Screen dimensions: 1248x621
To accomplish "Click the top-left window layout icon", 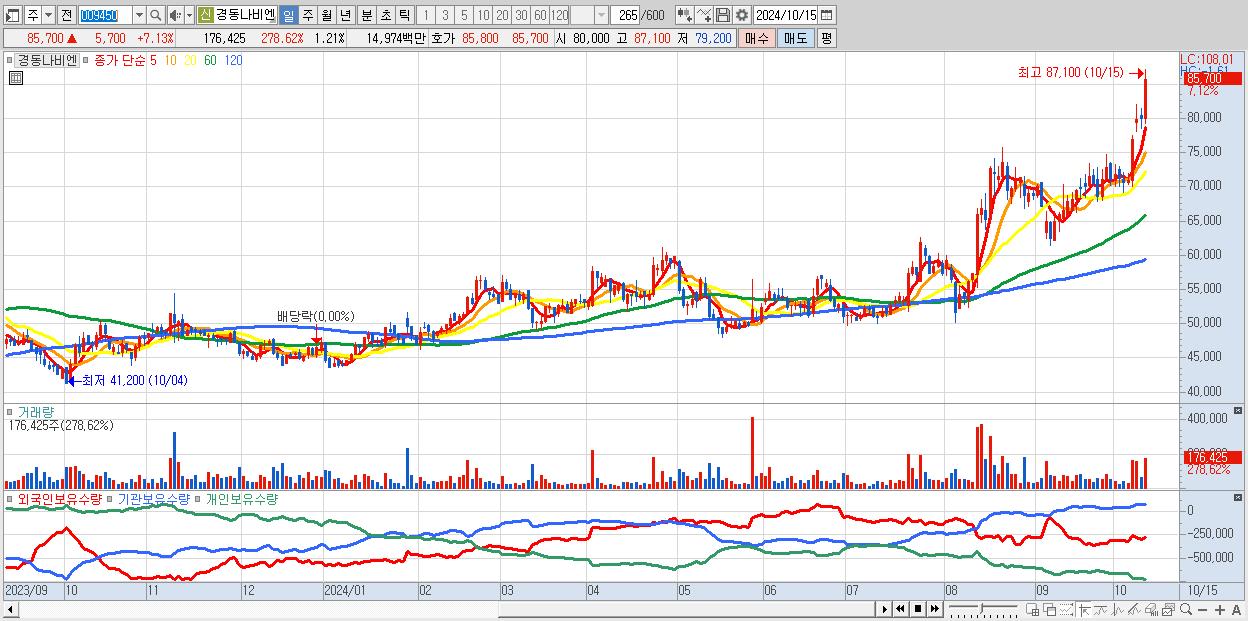I will (13, 15).
